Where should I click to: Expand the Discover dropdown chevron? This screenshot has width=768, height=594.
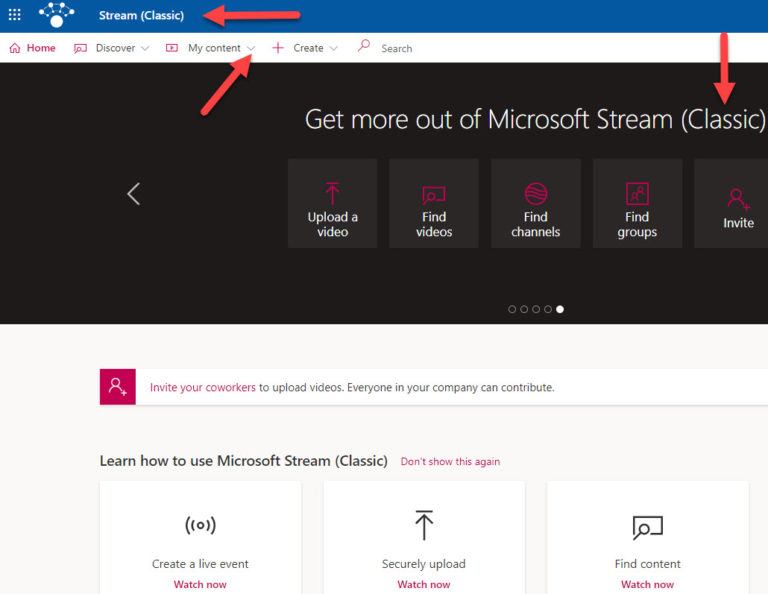pyautogui.click(x=145, y=48)
